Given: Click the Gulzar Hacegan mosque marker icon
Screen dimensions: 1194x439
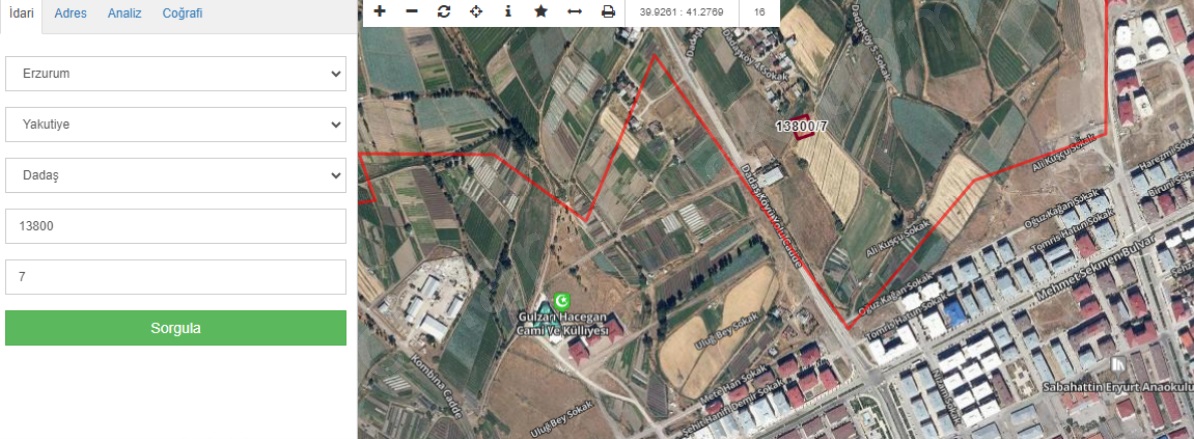Looking at the screenshot, I should pos(562,301).
